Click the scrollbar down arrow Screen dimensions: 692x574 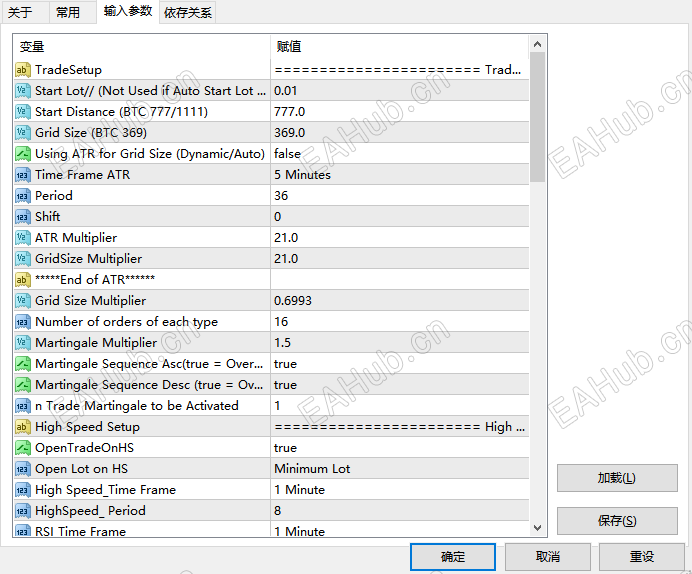click(x=537, y=528)
